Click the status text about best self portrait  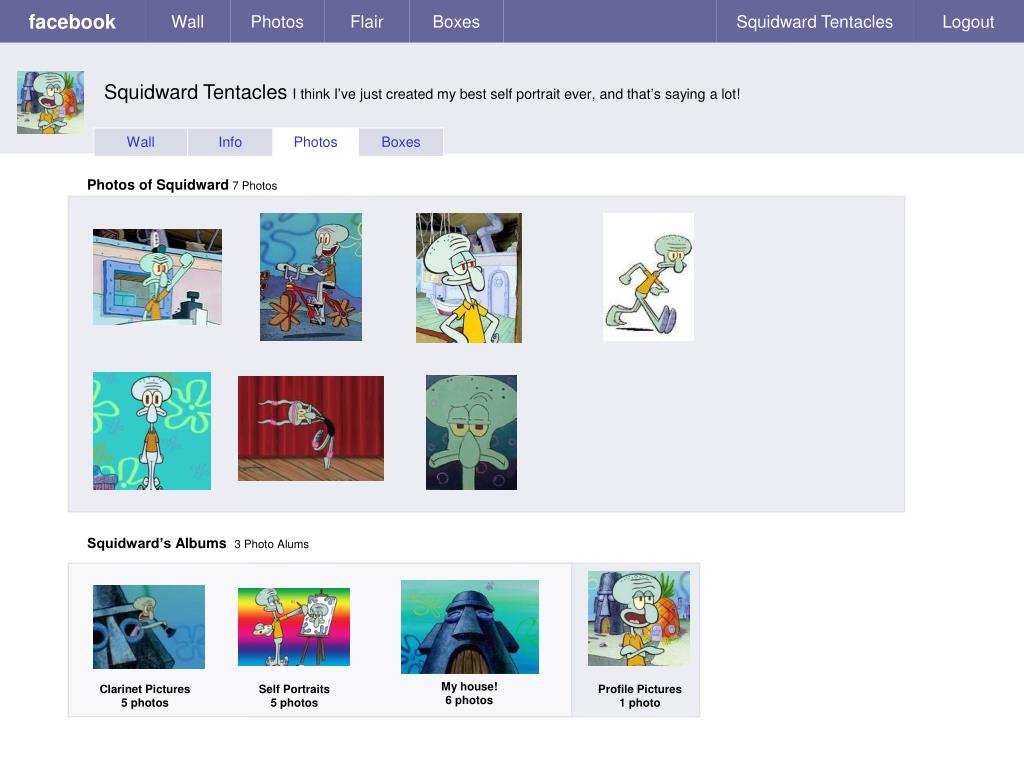coord(517,94)
